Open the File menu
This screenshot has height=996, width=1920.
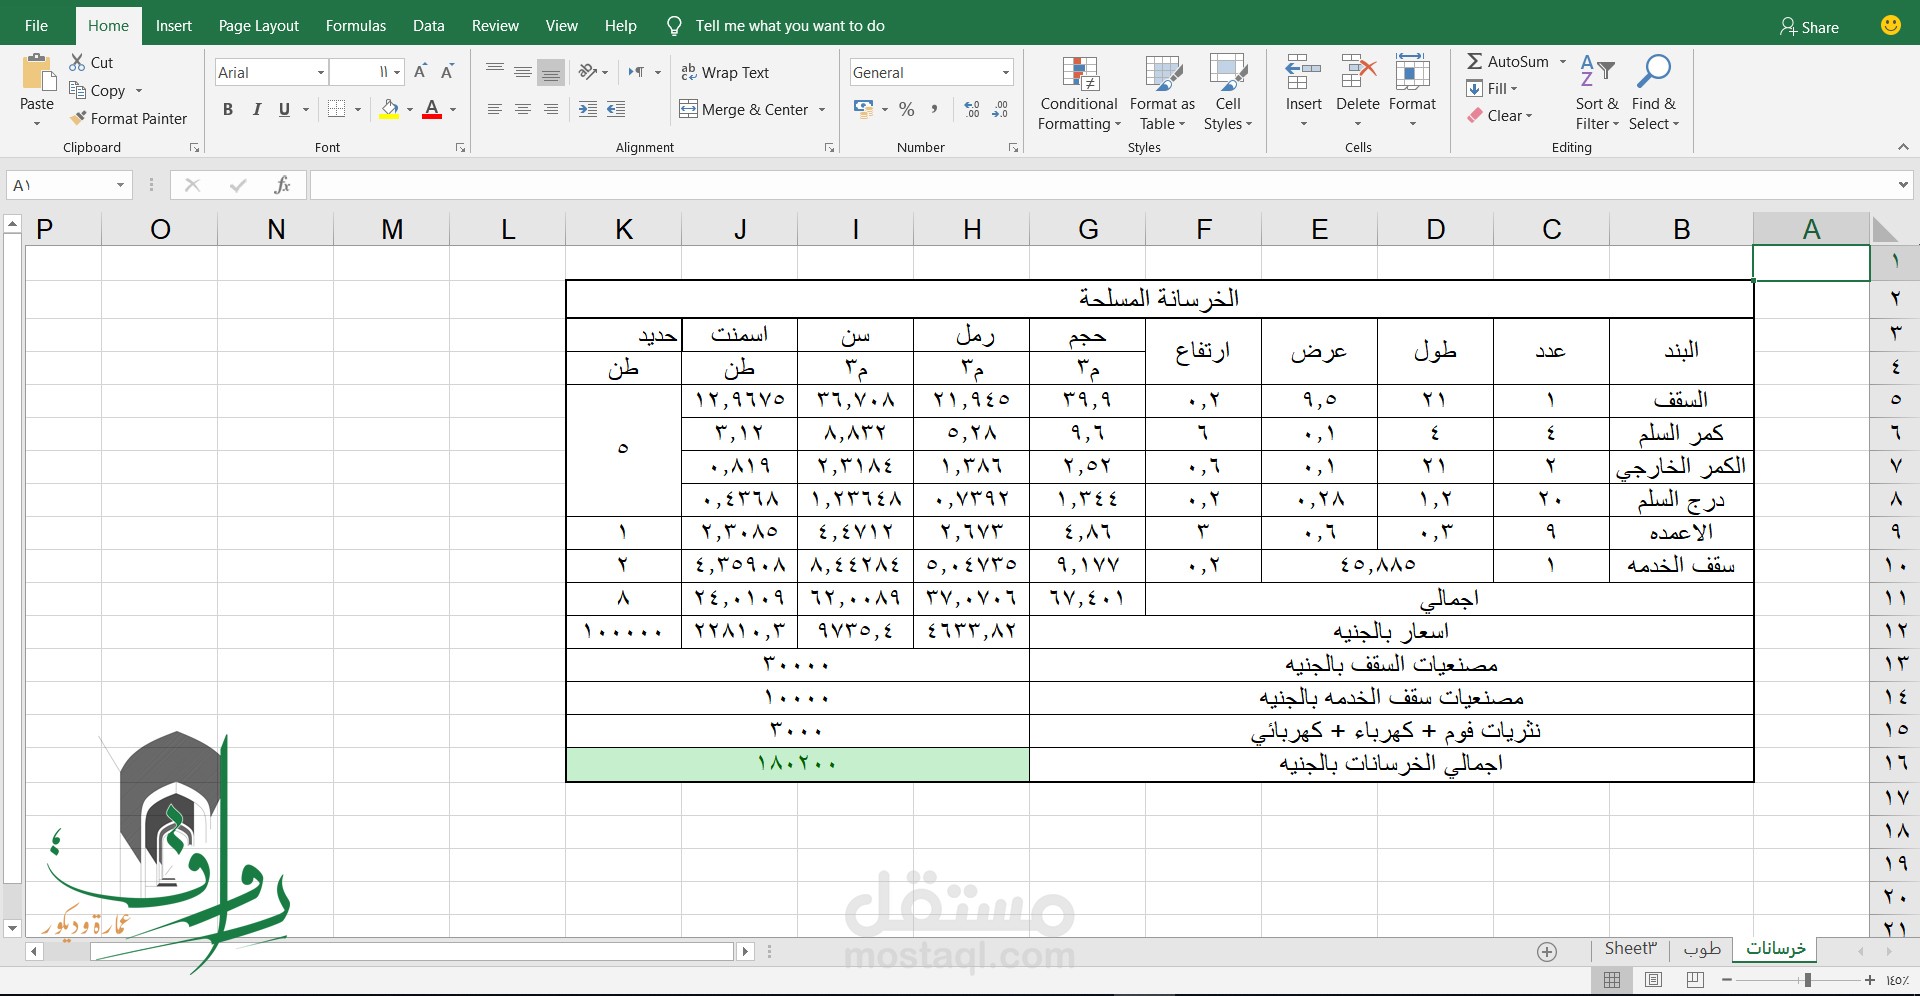36,26
